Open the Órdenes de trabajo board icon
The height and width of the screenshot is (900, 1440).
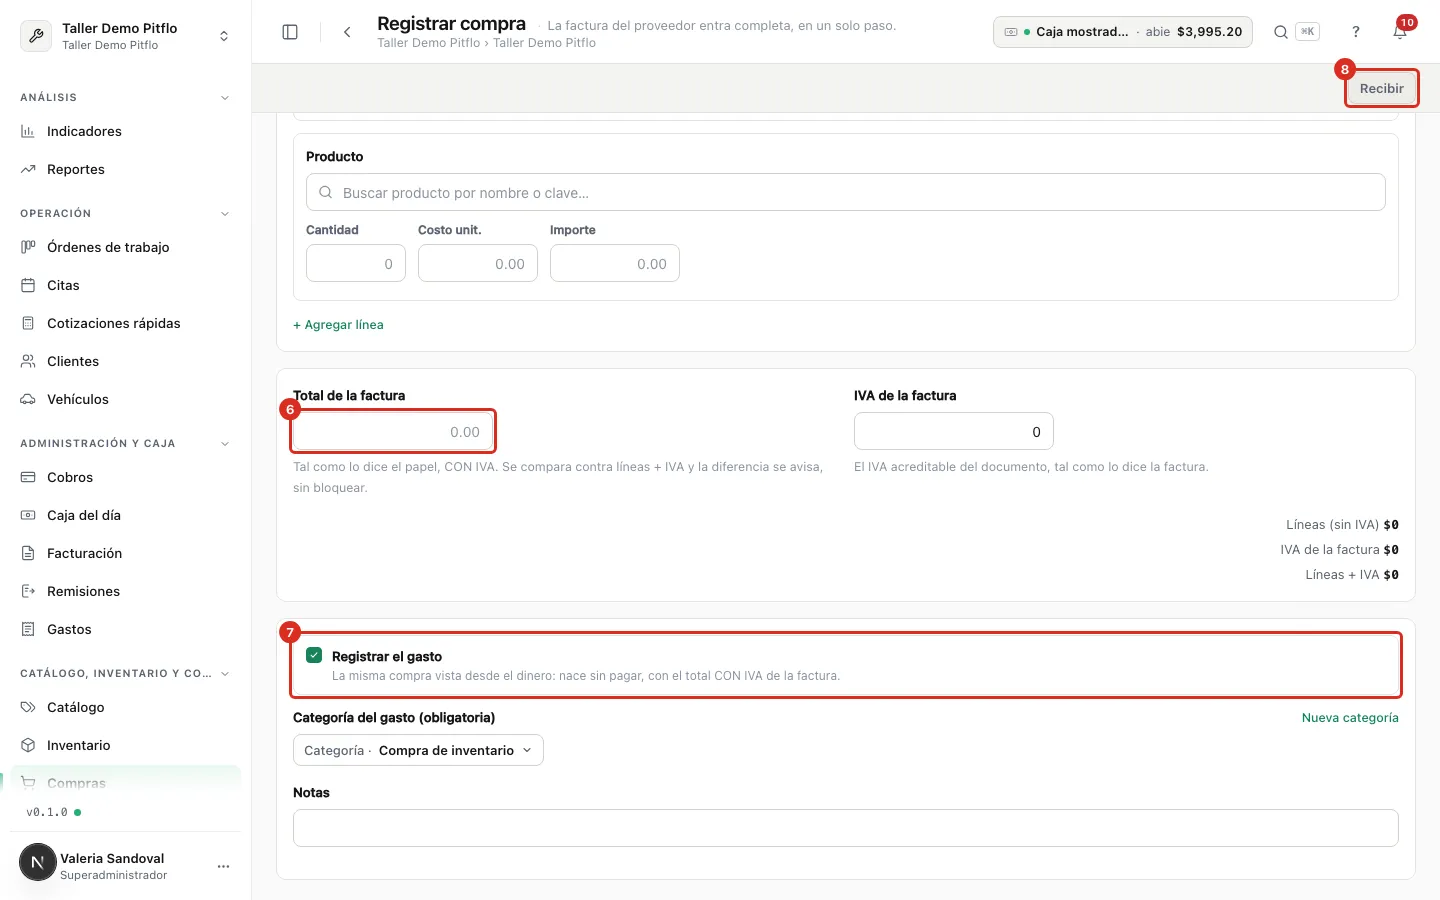[28, 247]
